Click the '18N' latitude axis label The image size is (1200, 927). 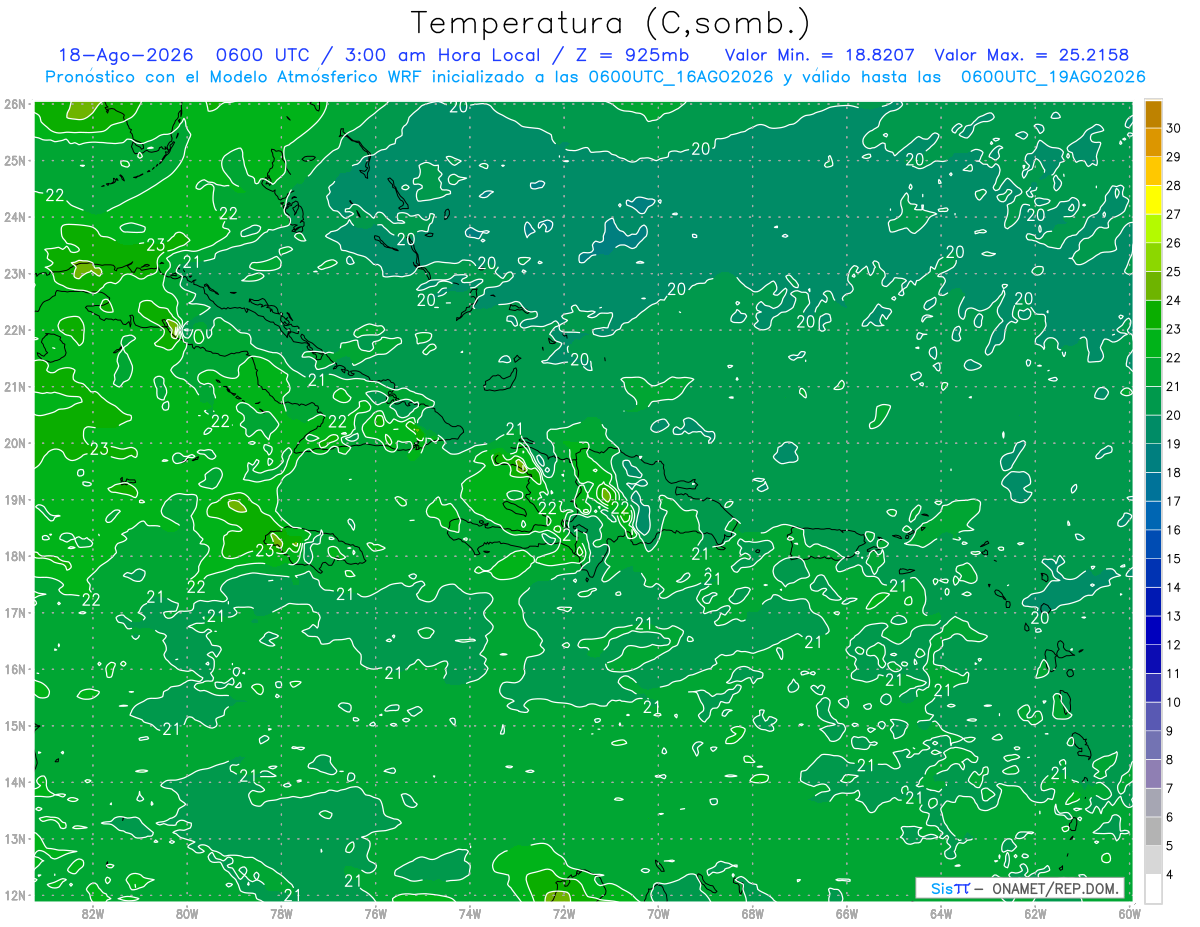15,556
